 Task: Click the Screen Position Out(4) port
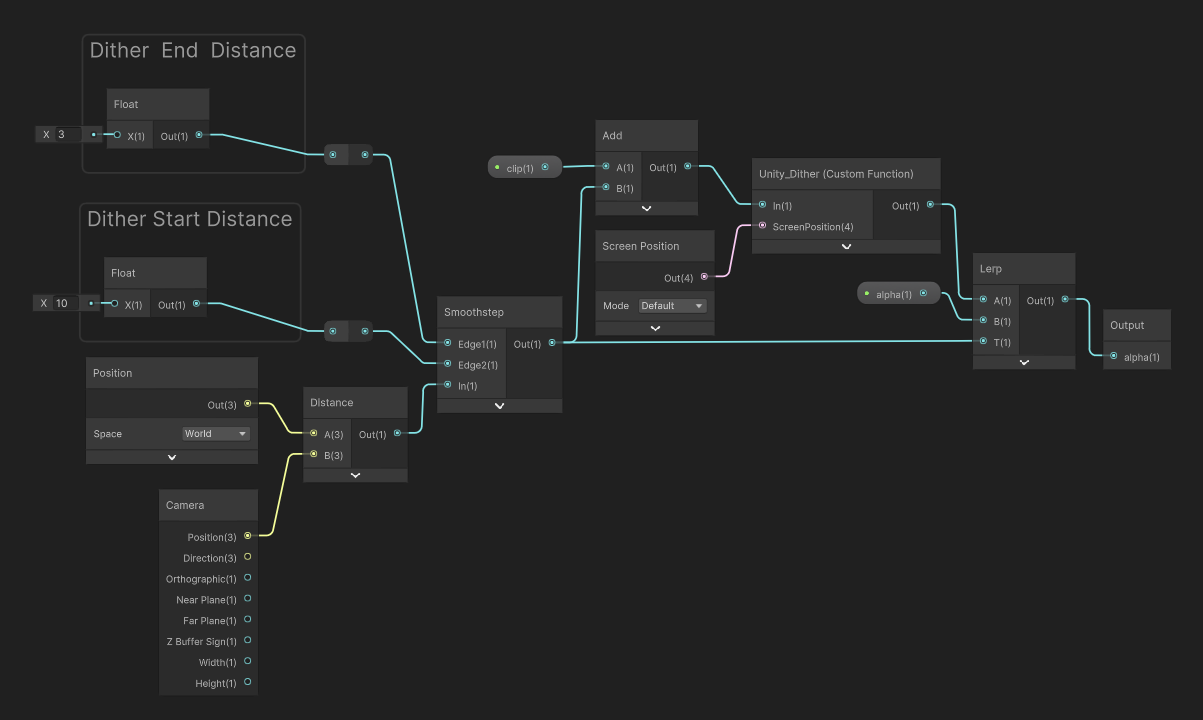pyautogui.click(x=704, y=277)
